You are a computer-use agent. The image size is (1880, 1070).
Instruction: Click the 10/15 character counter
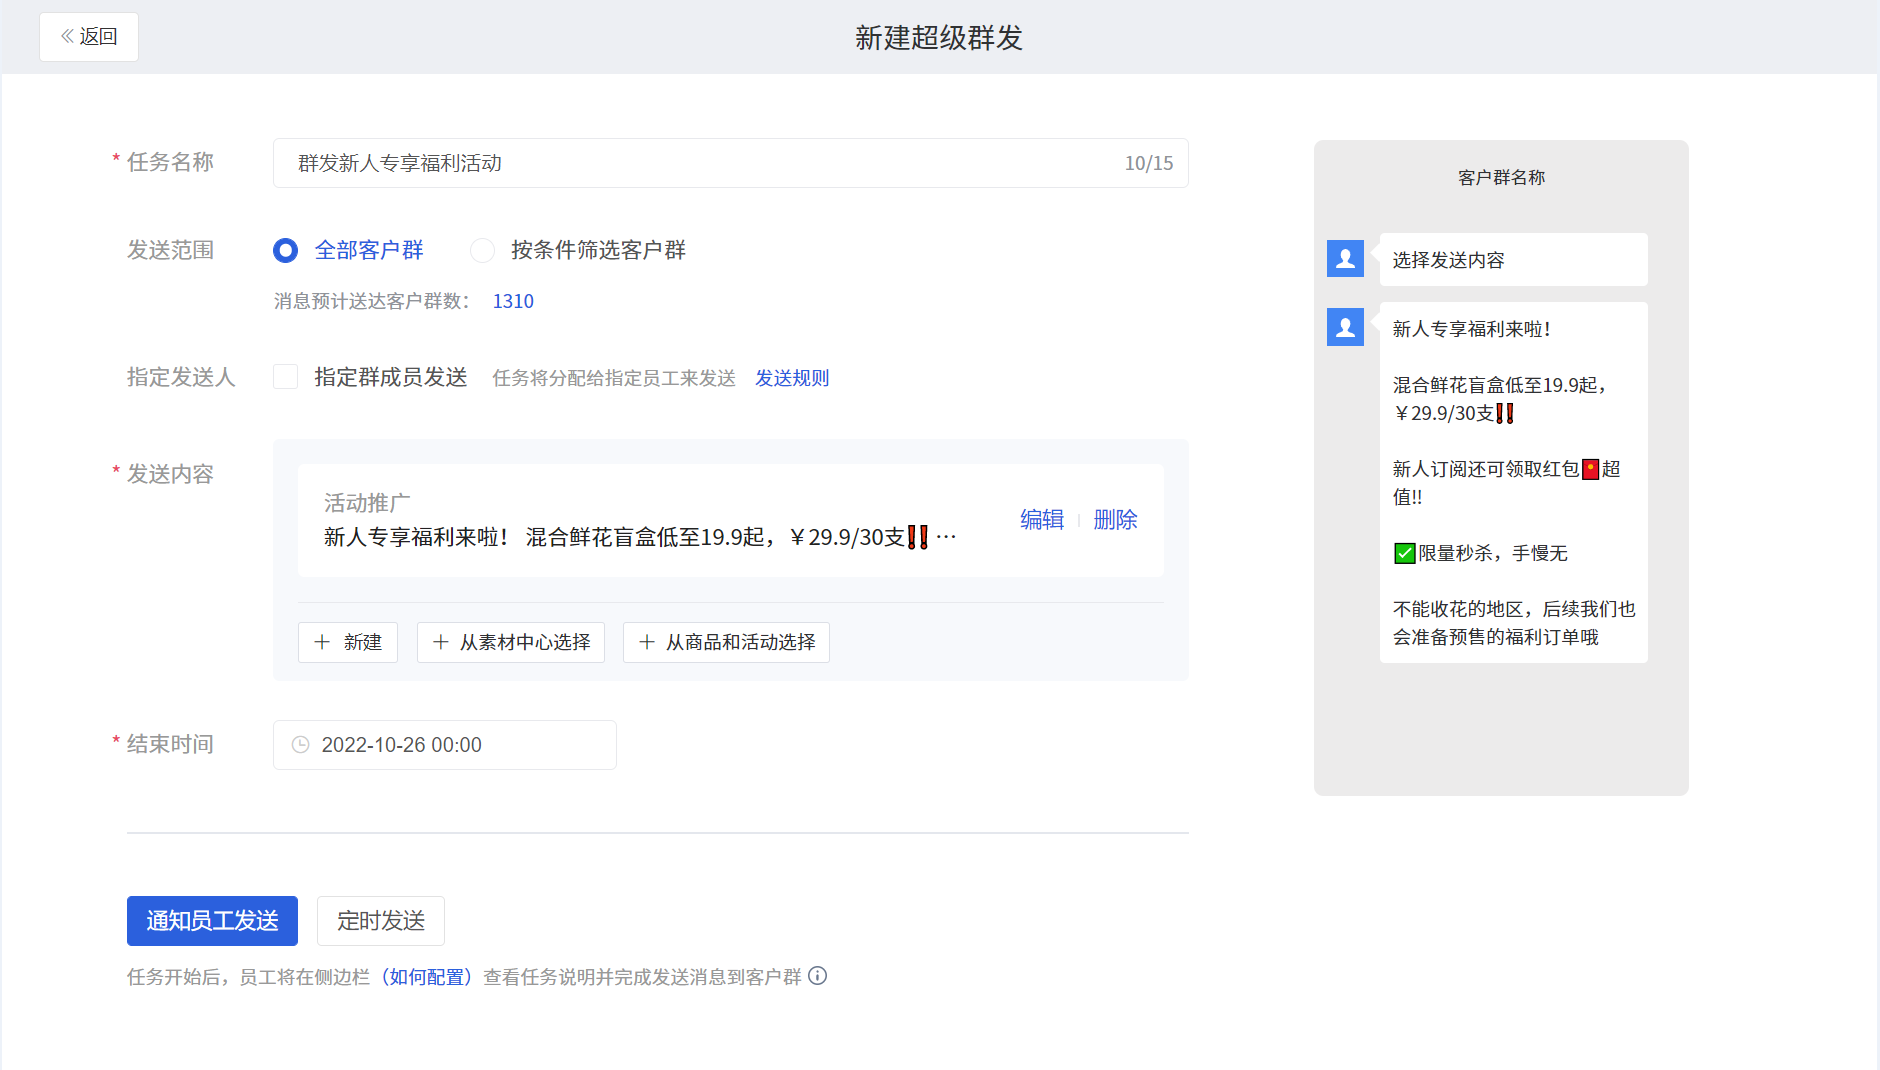tap(1149, 163)
